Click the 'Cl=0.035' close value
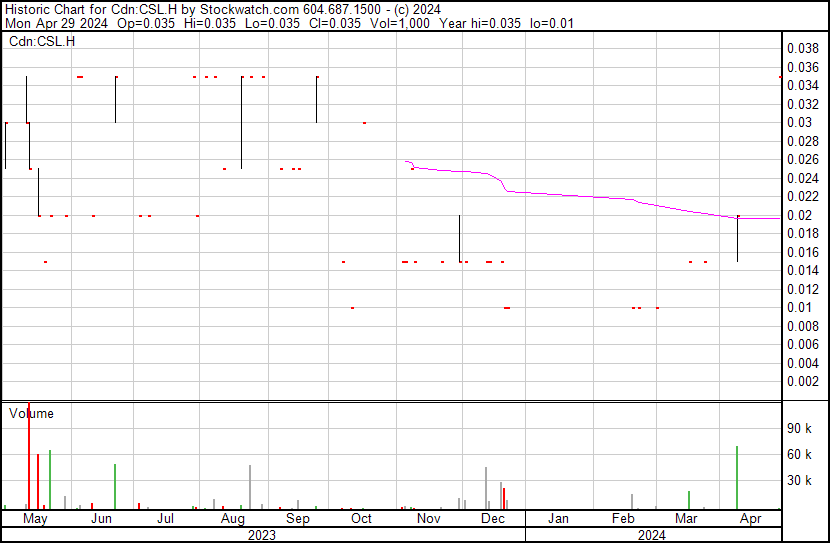Image resolution: width=830 pixels, height=543 pixels. click(x=336, y=23)
